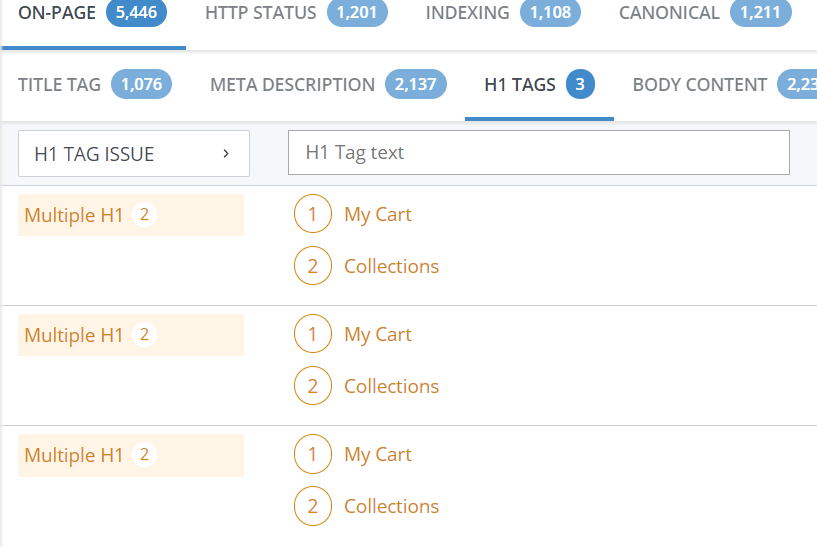The image size is (817, 547).
Task: Expand the H1 TAG ISSUE filter dropdown
Action: coord(133,154)
